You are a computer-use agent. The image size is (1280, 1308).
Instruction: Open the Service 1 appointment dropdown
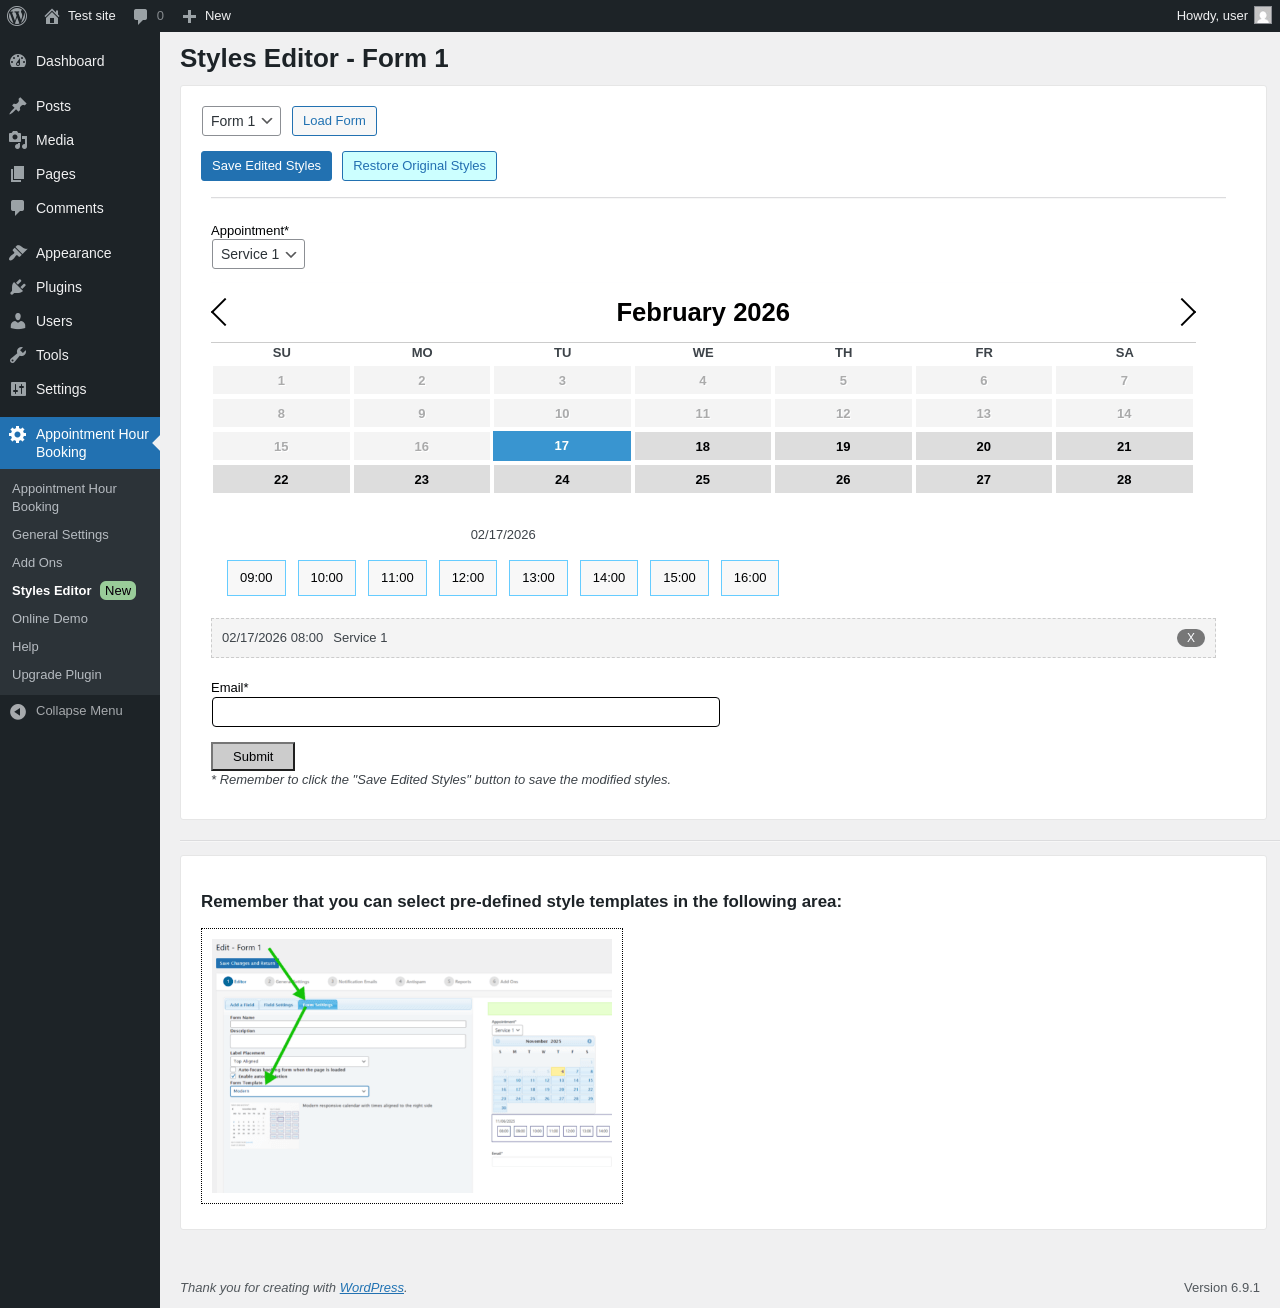click(x=258, y=254)
